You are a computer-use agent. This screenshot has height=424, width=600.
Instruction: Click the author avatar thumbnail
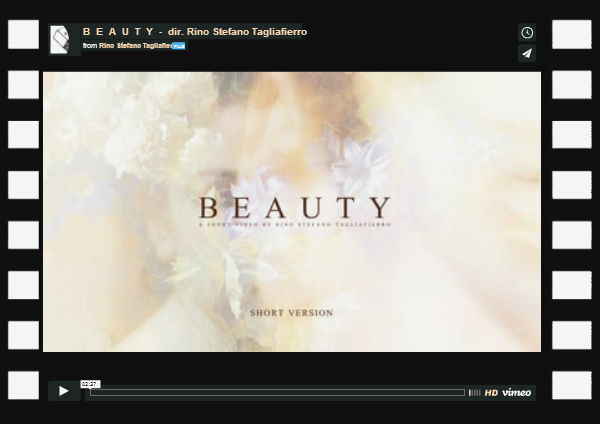click(x=59, y=39)
